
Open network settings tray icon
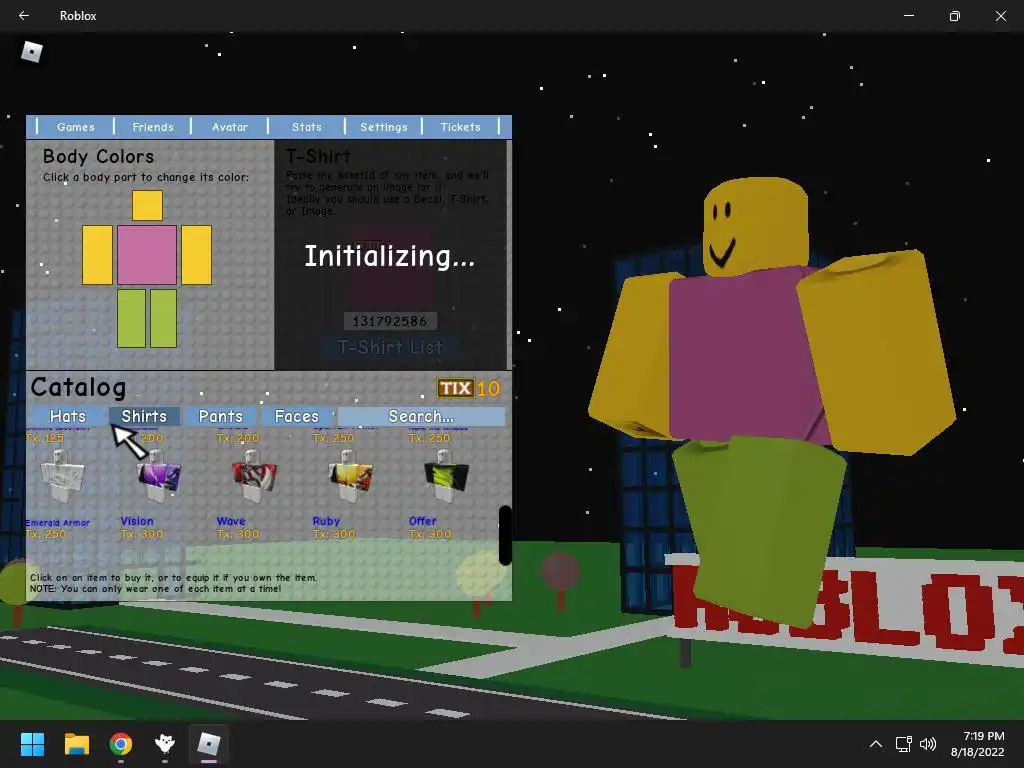click(903, 744)
